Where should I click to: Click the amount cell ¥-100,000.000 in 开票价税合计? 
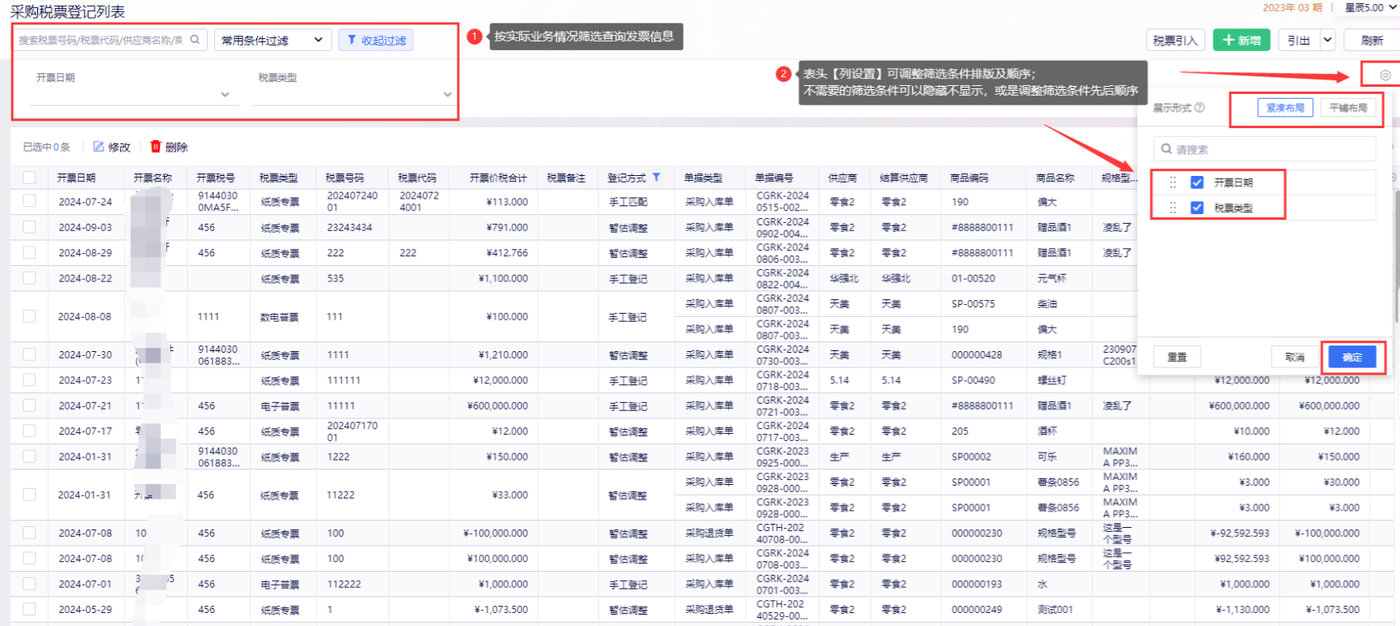tap(496, 533)
